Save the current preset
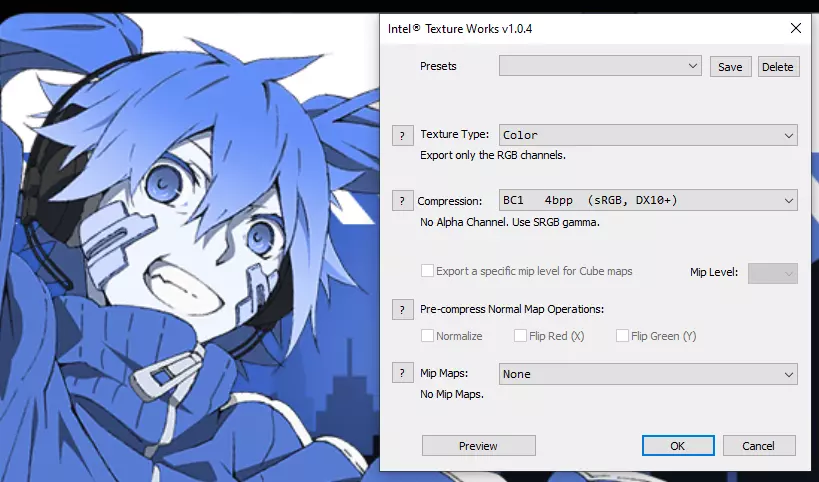 pos(730,67)
